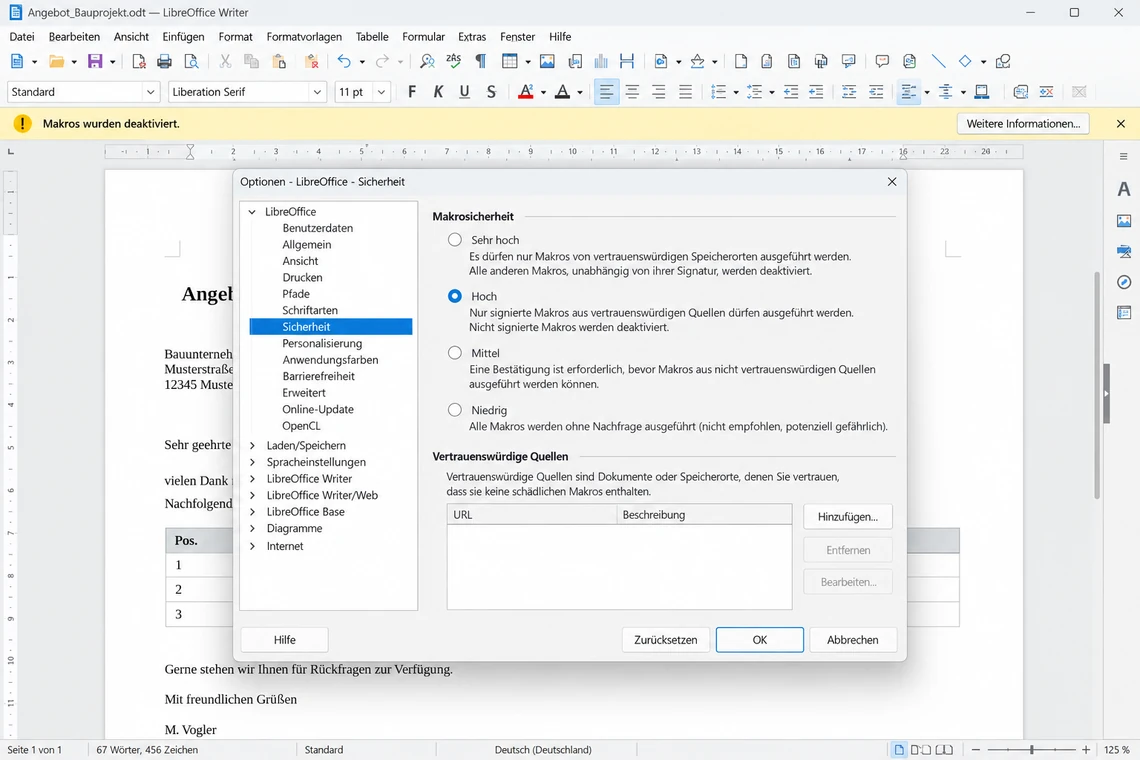Click the OK button in options dialog
The image size is (1140, 760).
pyautogui.click(x=760, y=640)
